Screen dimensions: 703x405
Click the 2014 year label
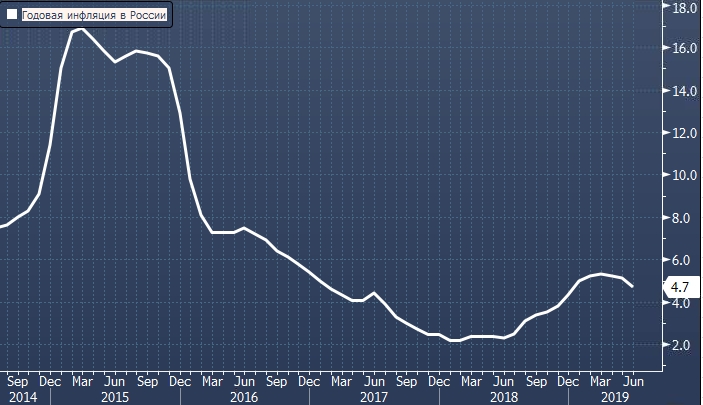point(20,396)
